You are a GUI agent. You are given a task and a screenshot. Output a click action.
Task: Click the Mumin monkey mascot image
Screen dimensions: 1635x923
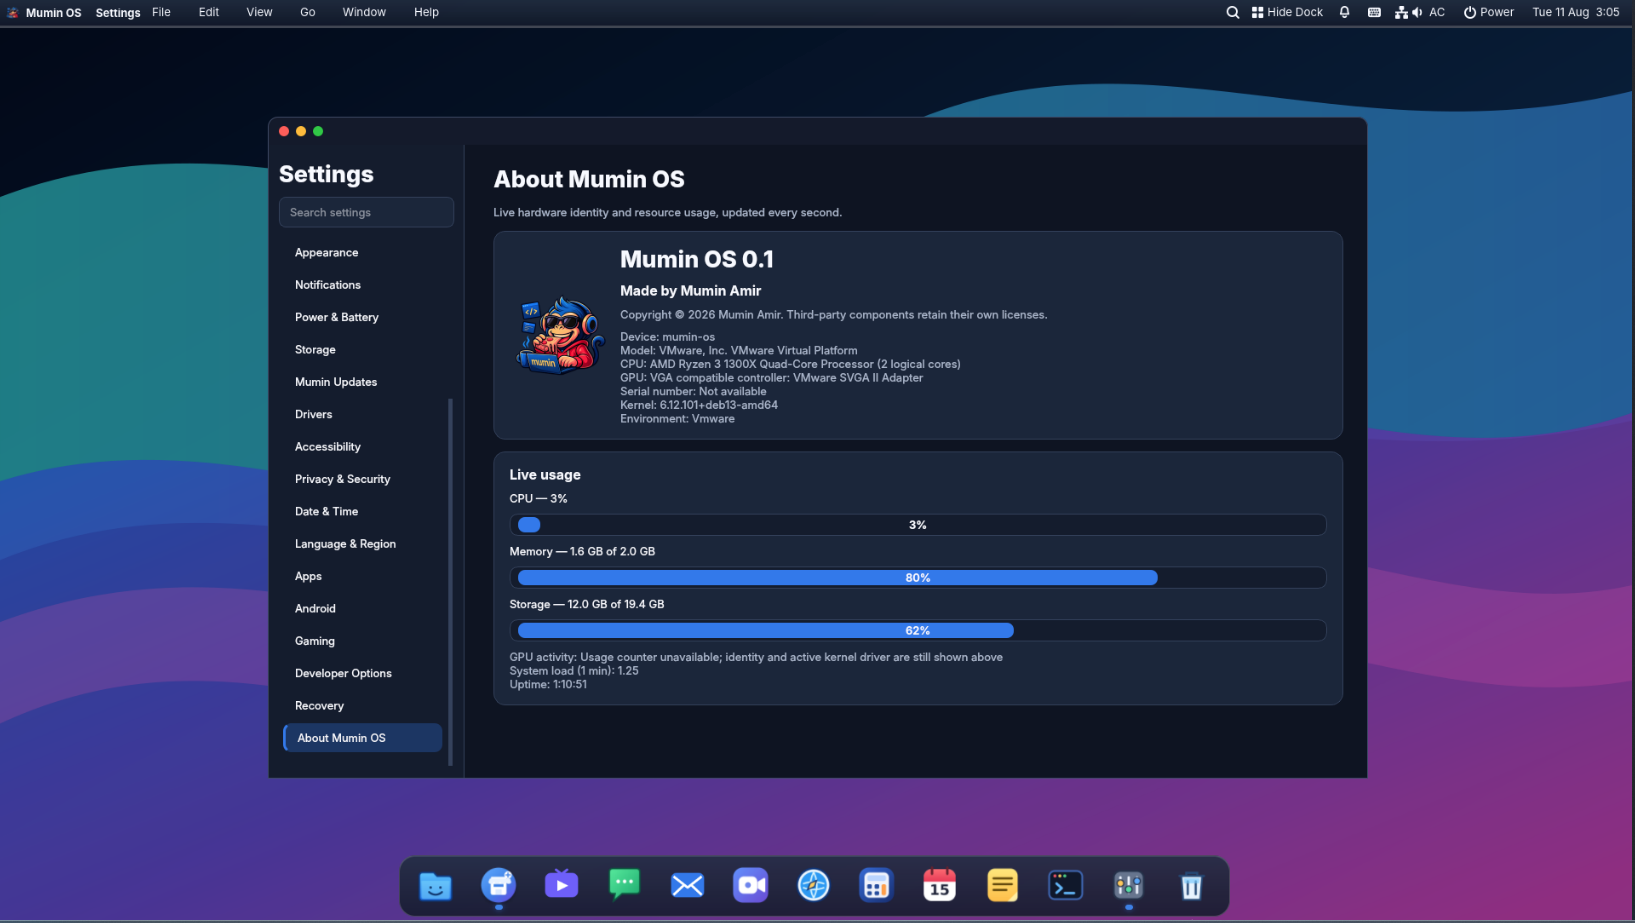[561, 335]
